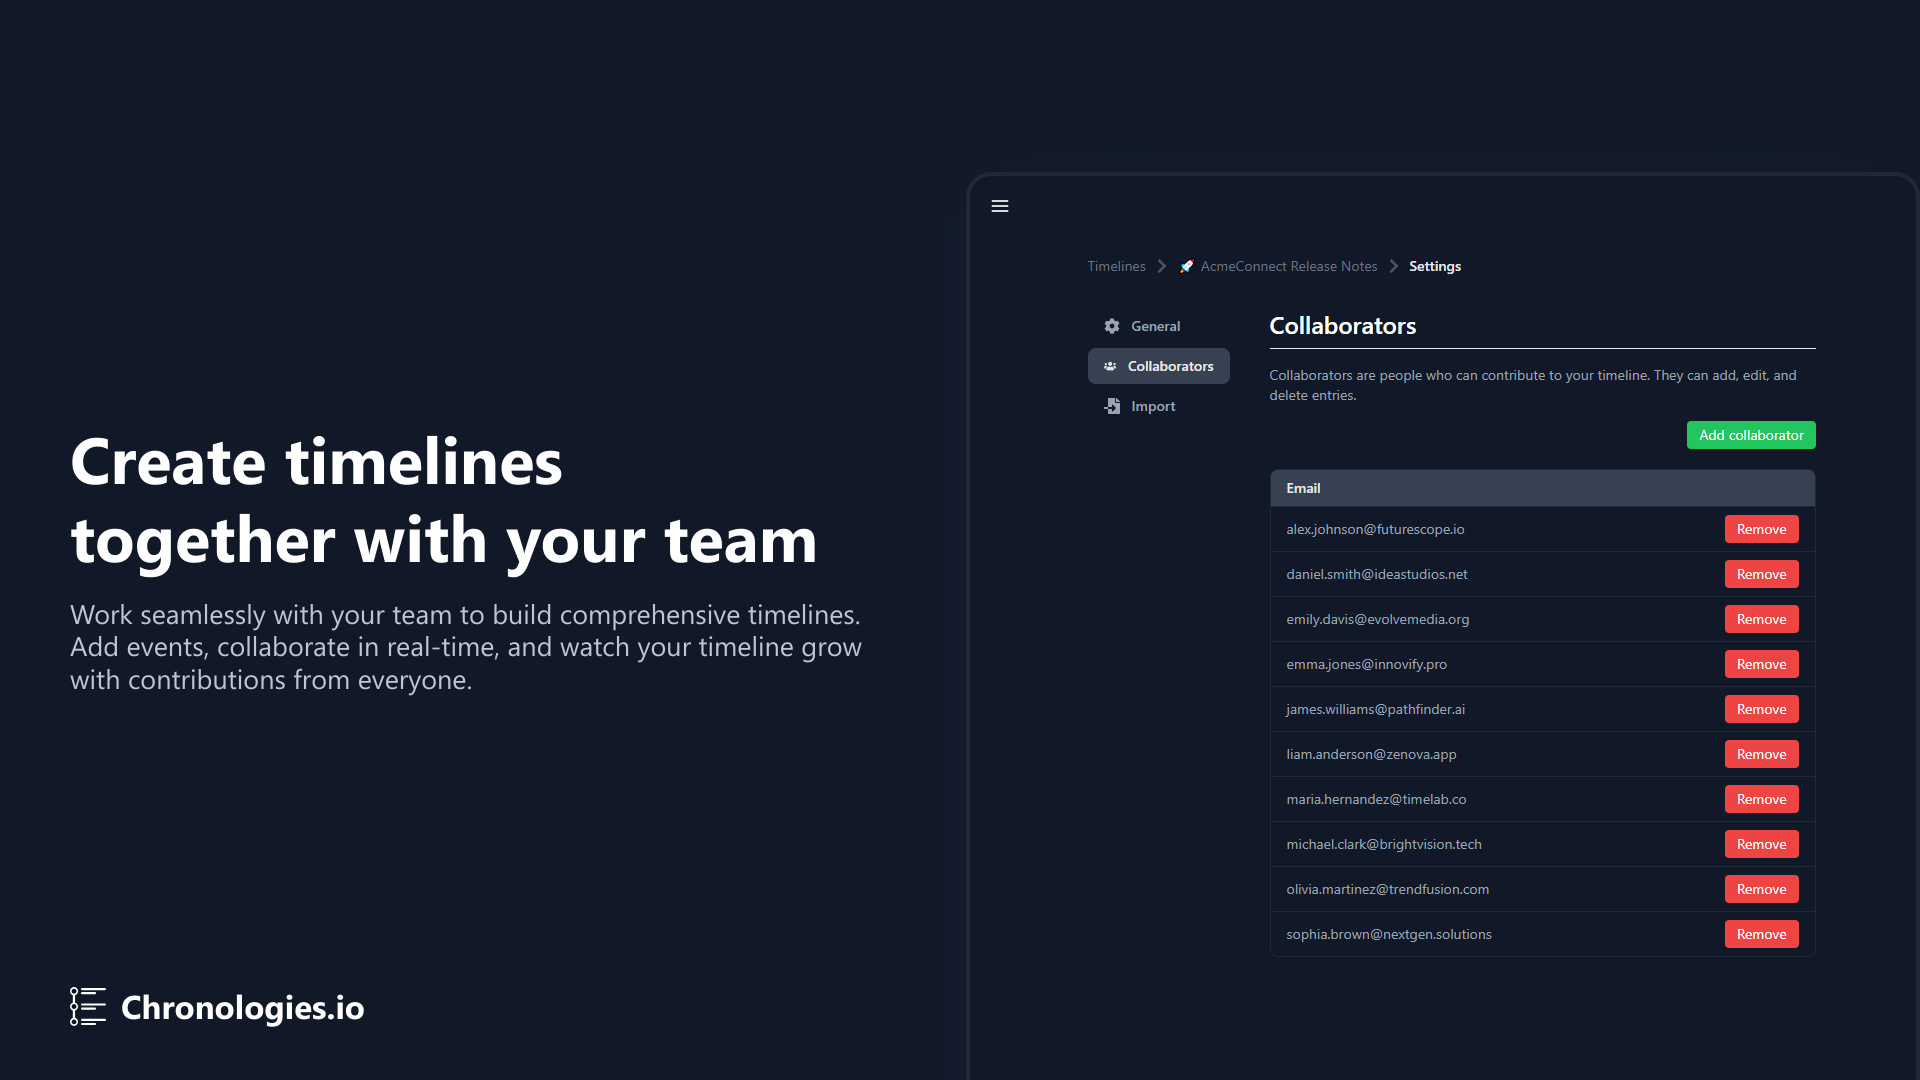Click the Email column header
Viewport: 1920px width, 1080px height.
1303,488
